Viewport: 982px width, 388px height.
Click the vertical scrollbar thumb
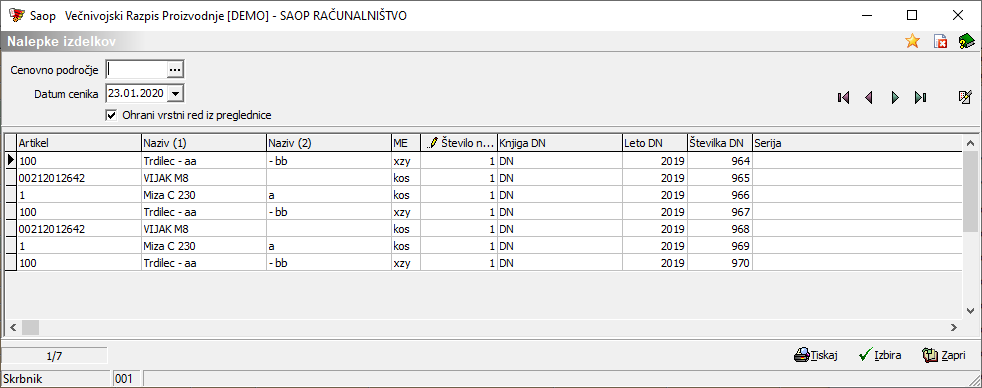coord(970,190)
